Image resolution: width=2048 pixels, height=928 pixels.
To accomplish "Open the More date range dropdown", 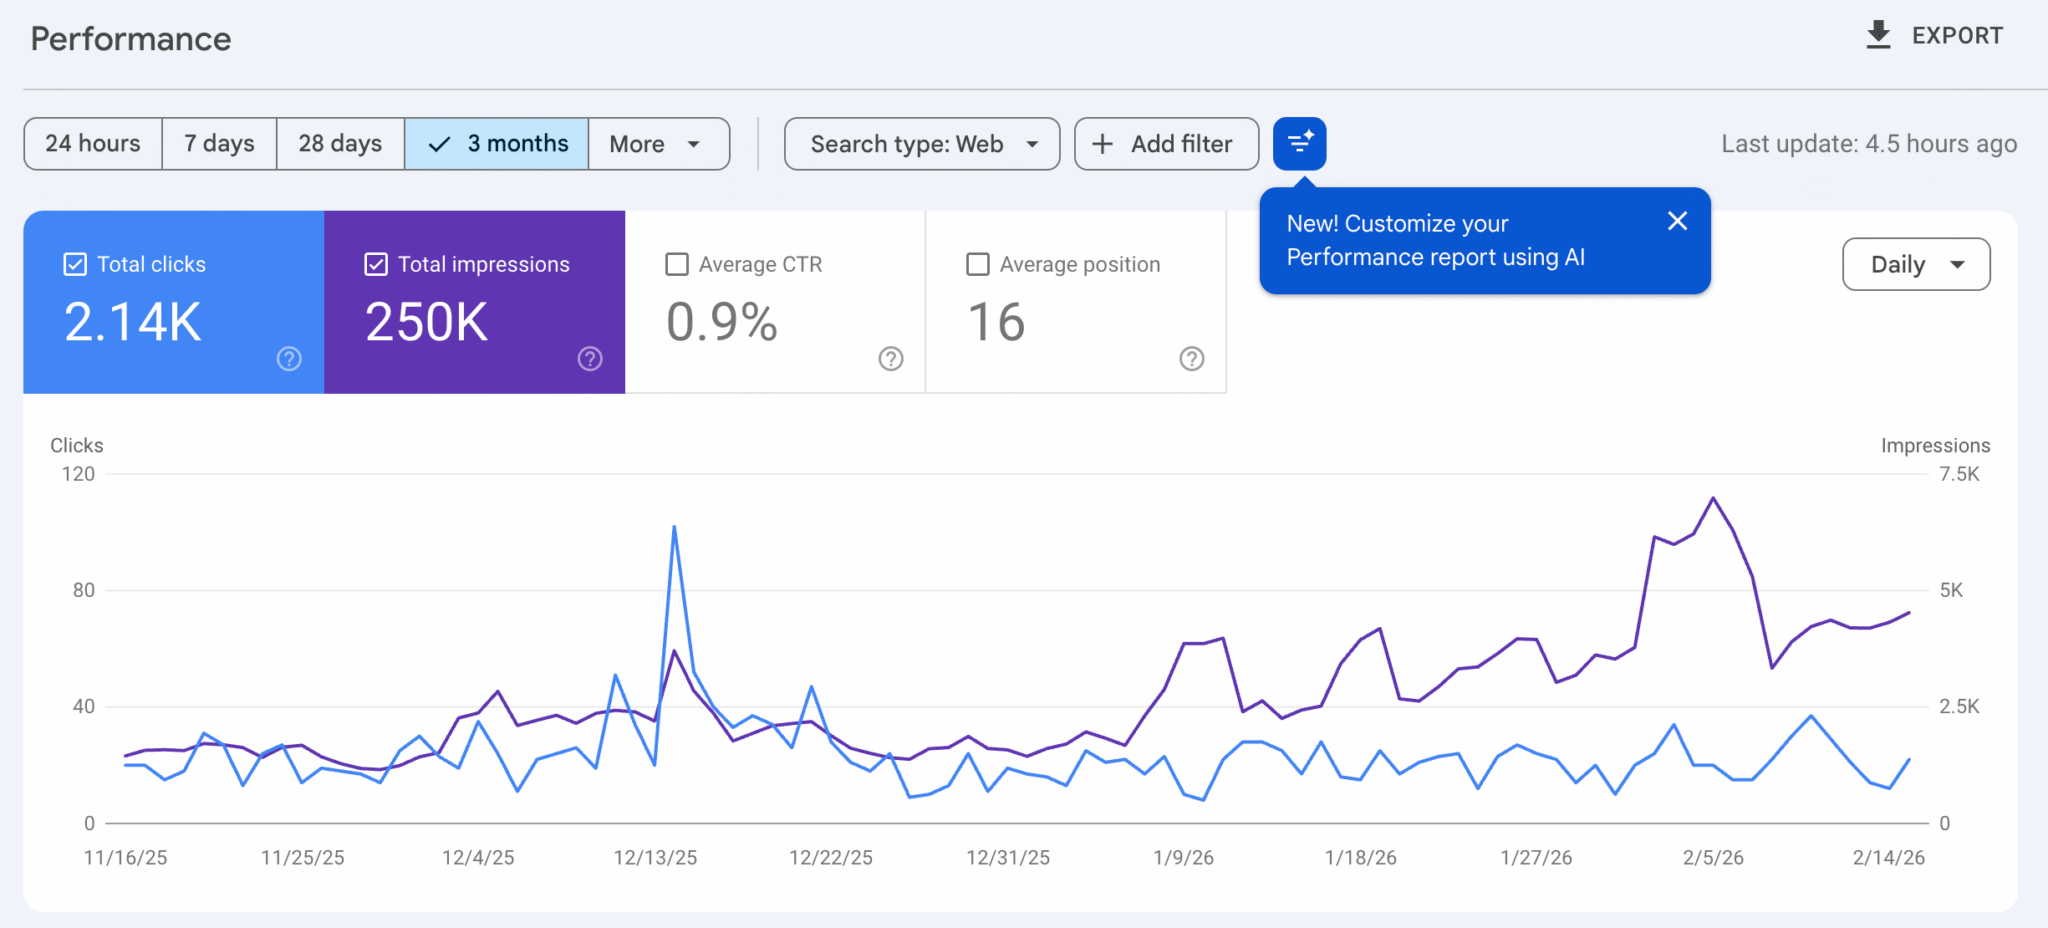I will (658, 143).
